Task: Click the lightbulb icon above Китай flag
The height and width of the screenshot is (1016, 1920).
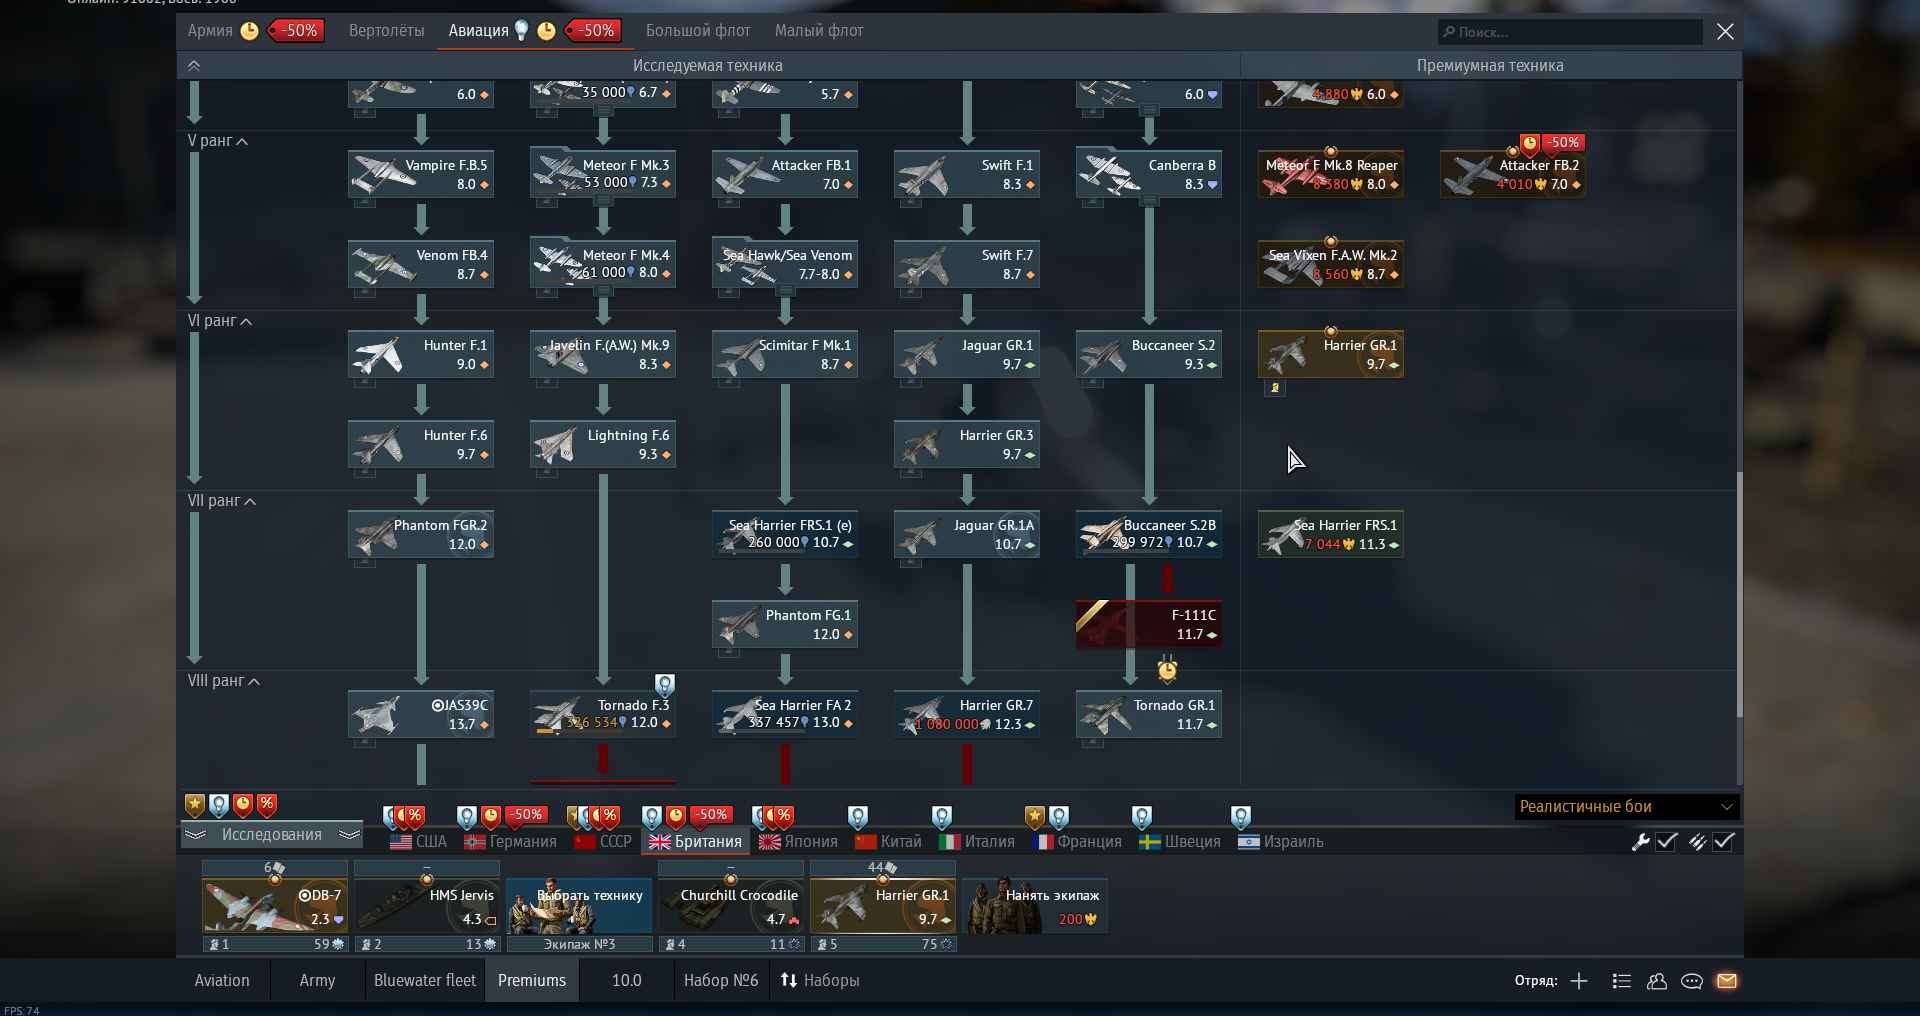Action: 858,817
